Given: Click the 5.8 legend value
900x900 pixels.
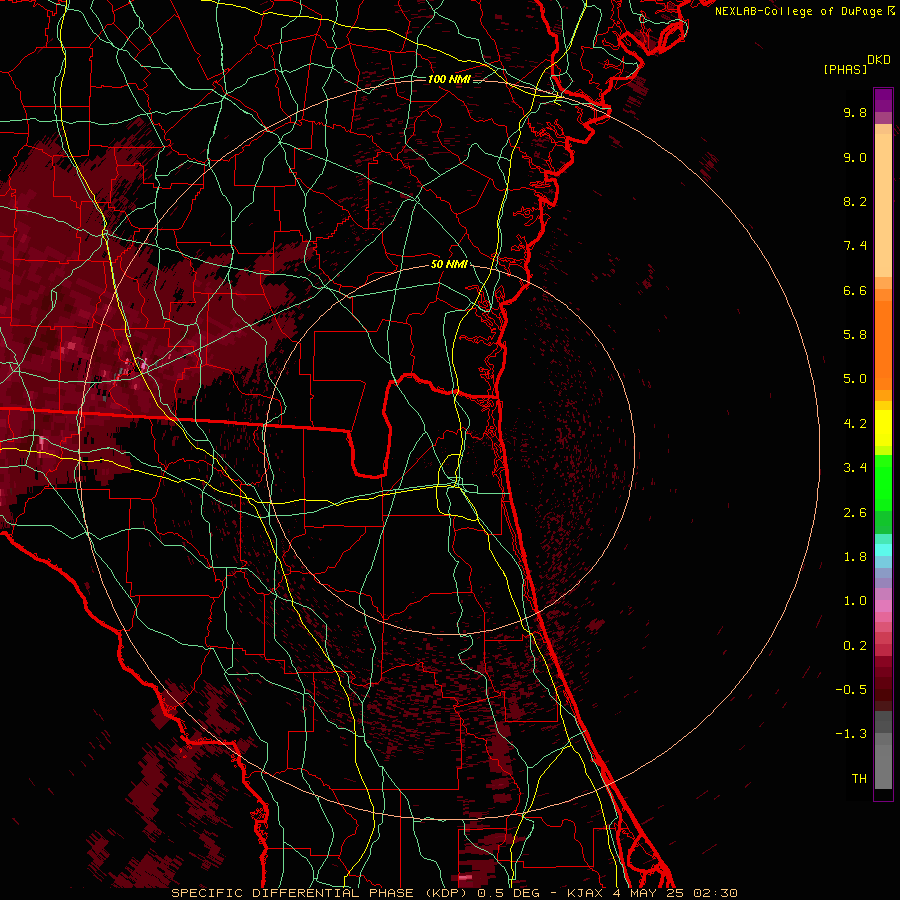Looking at the screenshot, I should click(855, 335).
